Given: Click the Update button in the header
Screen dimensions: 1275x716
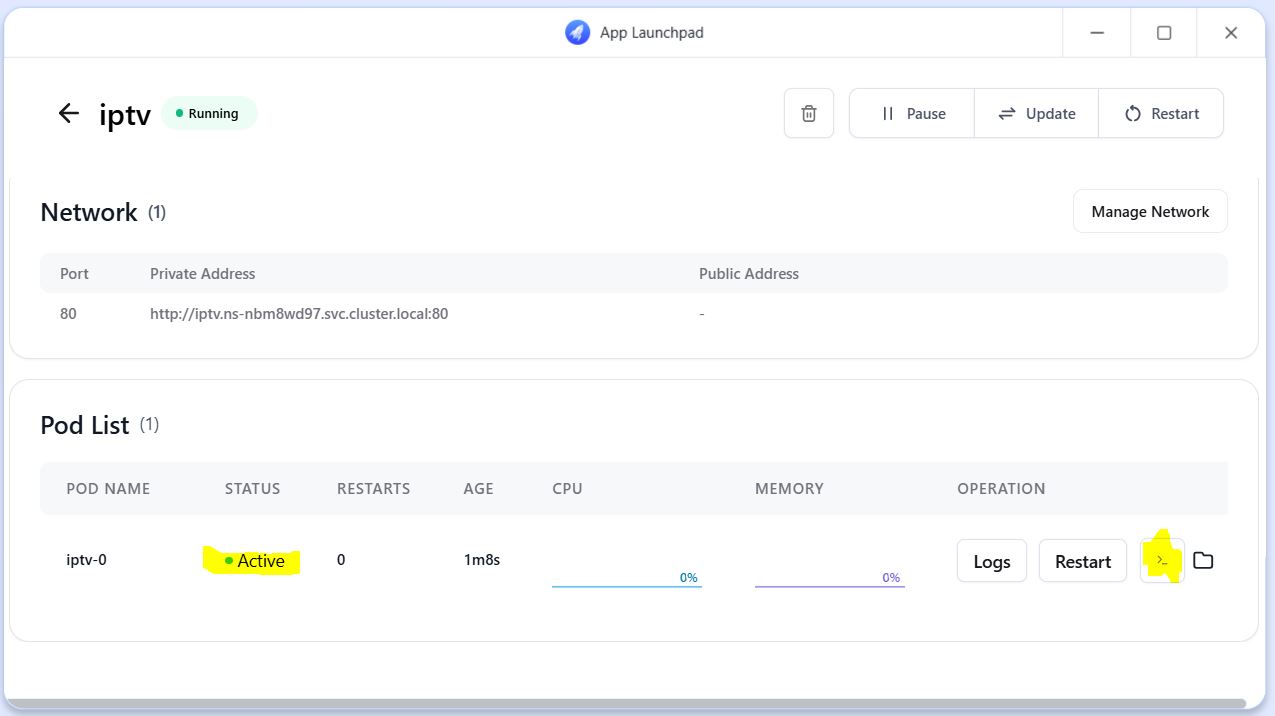Looking at the screenshot, I should coord(1036,114).
